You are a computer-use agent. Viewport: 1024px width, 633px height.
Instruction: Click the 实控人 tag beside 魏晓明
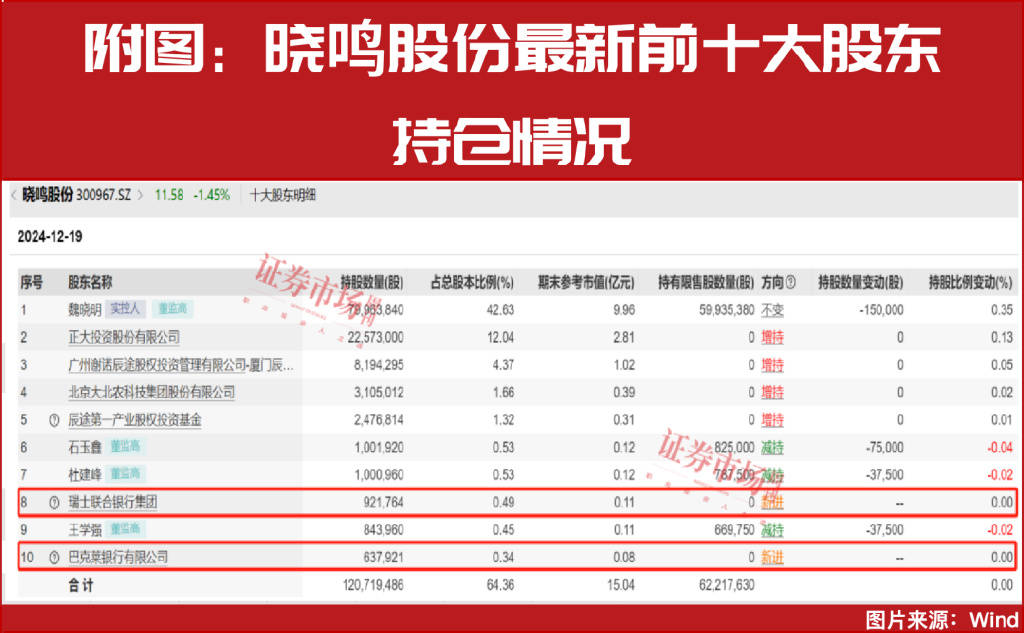tap(125, 309)
